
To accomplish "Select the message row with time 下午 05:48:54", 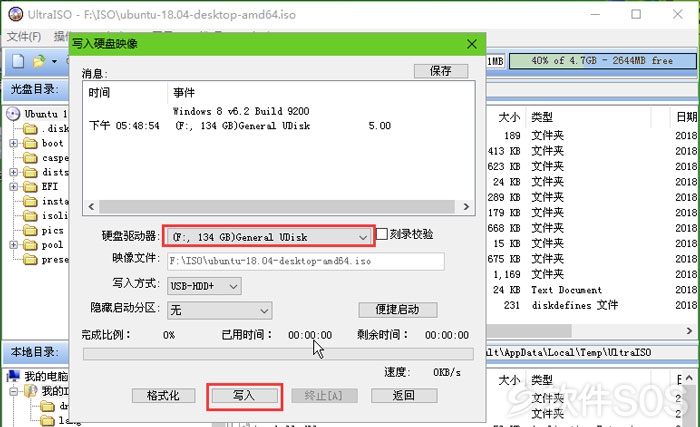I will pyautogui.click(x=240, y=126).
